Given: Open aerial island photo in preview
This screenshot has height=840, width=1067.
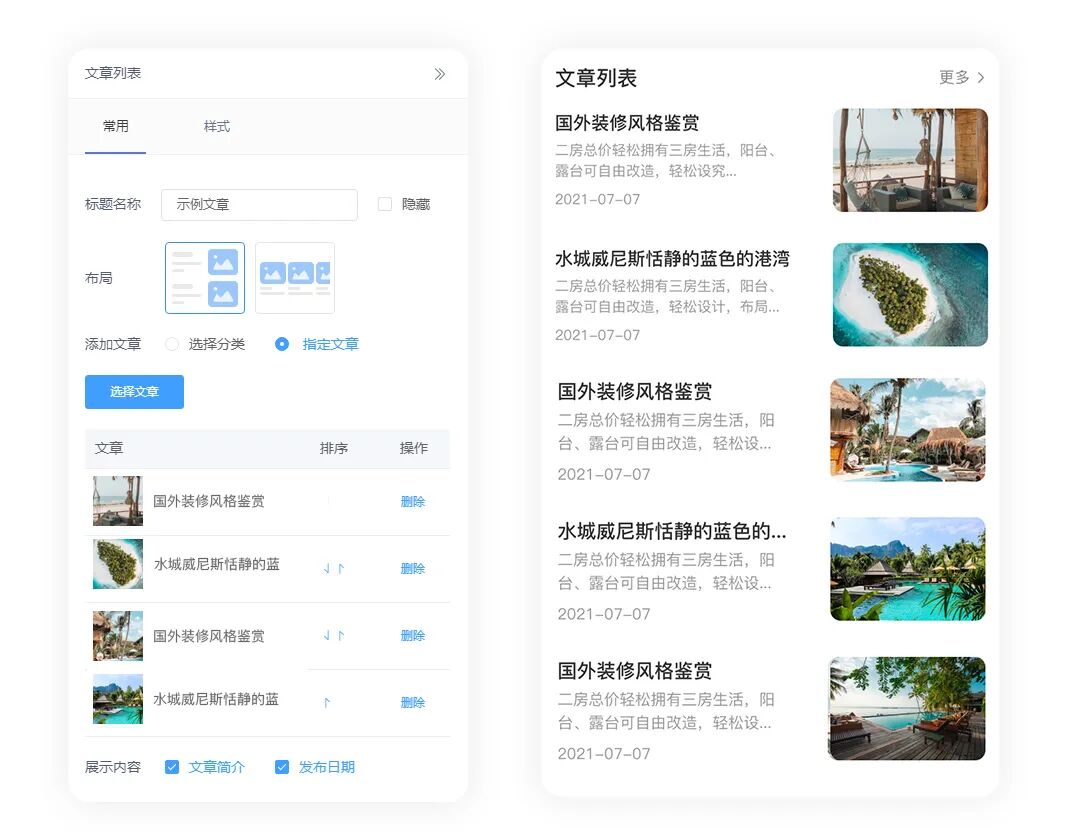Looking at the screenshot, I should tap(910, 295).
